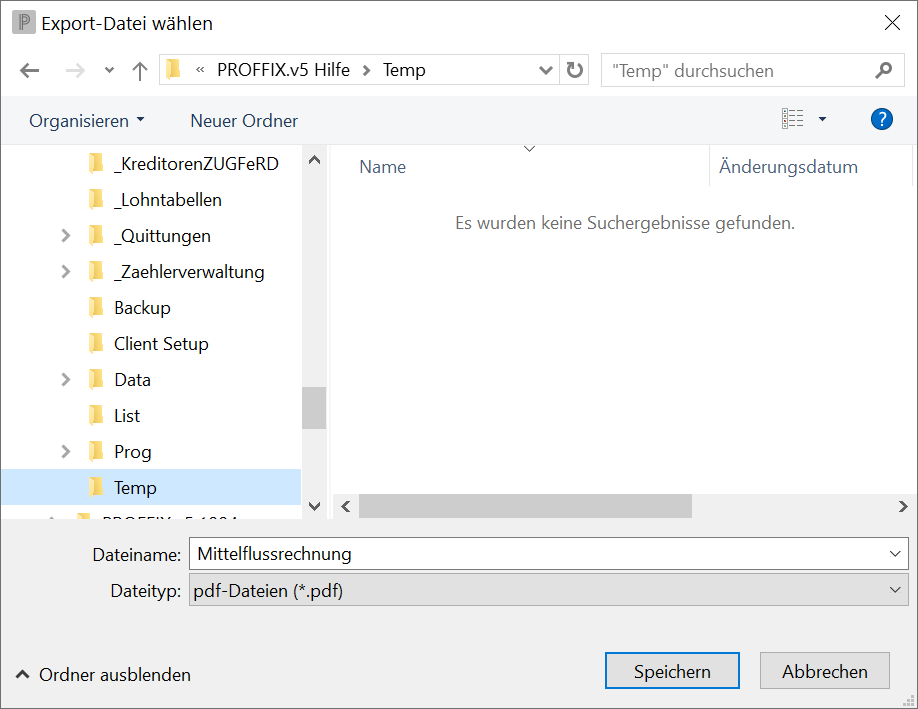Click the horizontal scrollbar right arrow

point(903,506)
